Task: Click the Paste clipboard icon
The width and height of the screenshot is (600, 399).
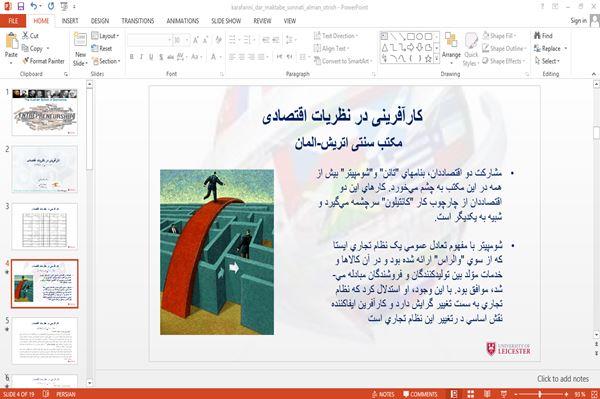Action: pos(11,41)
